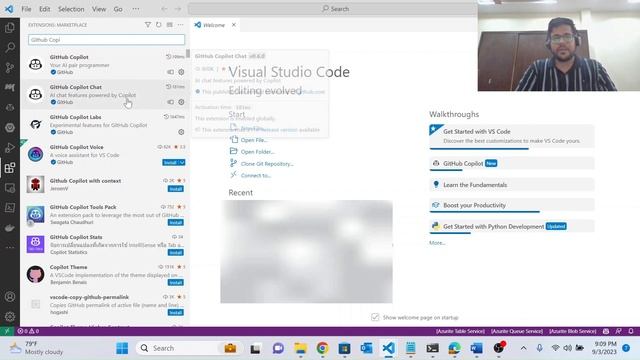Open the Edit menu
Screen dimensions: 640x360
(x=44, y=9)
